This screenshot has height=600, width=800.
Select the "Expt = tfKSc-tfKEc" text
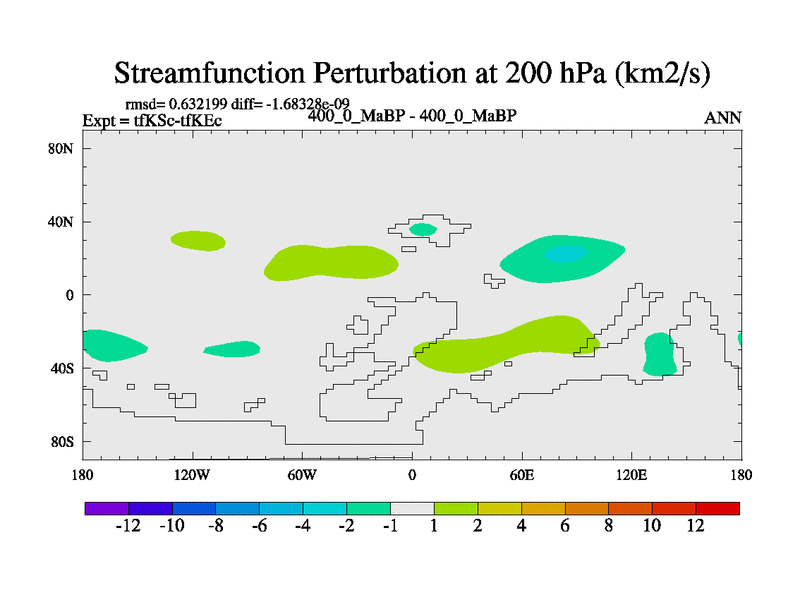click(x=152, y=121)
